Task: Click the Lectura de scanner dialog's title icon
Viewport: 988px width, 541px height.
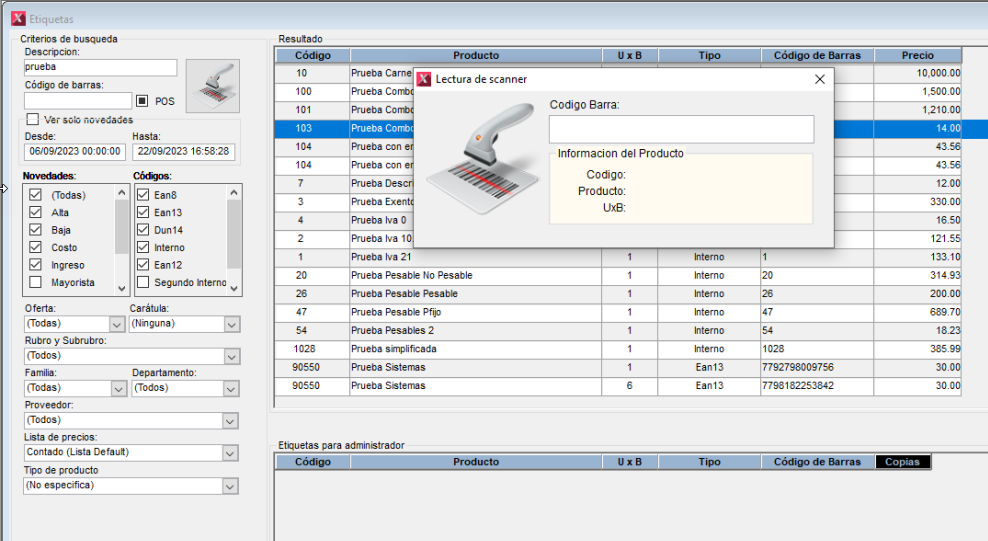Action: (x=425, y=79)
